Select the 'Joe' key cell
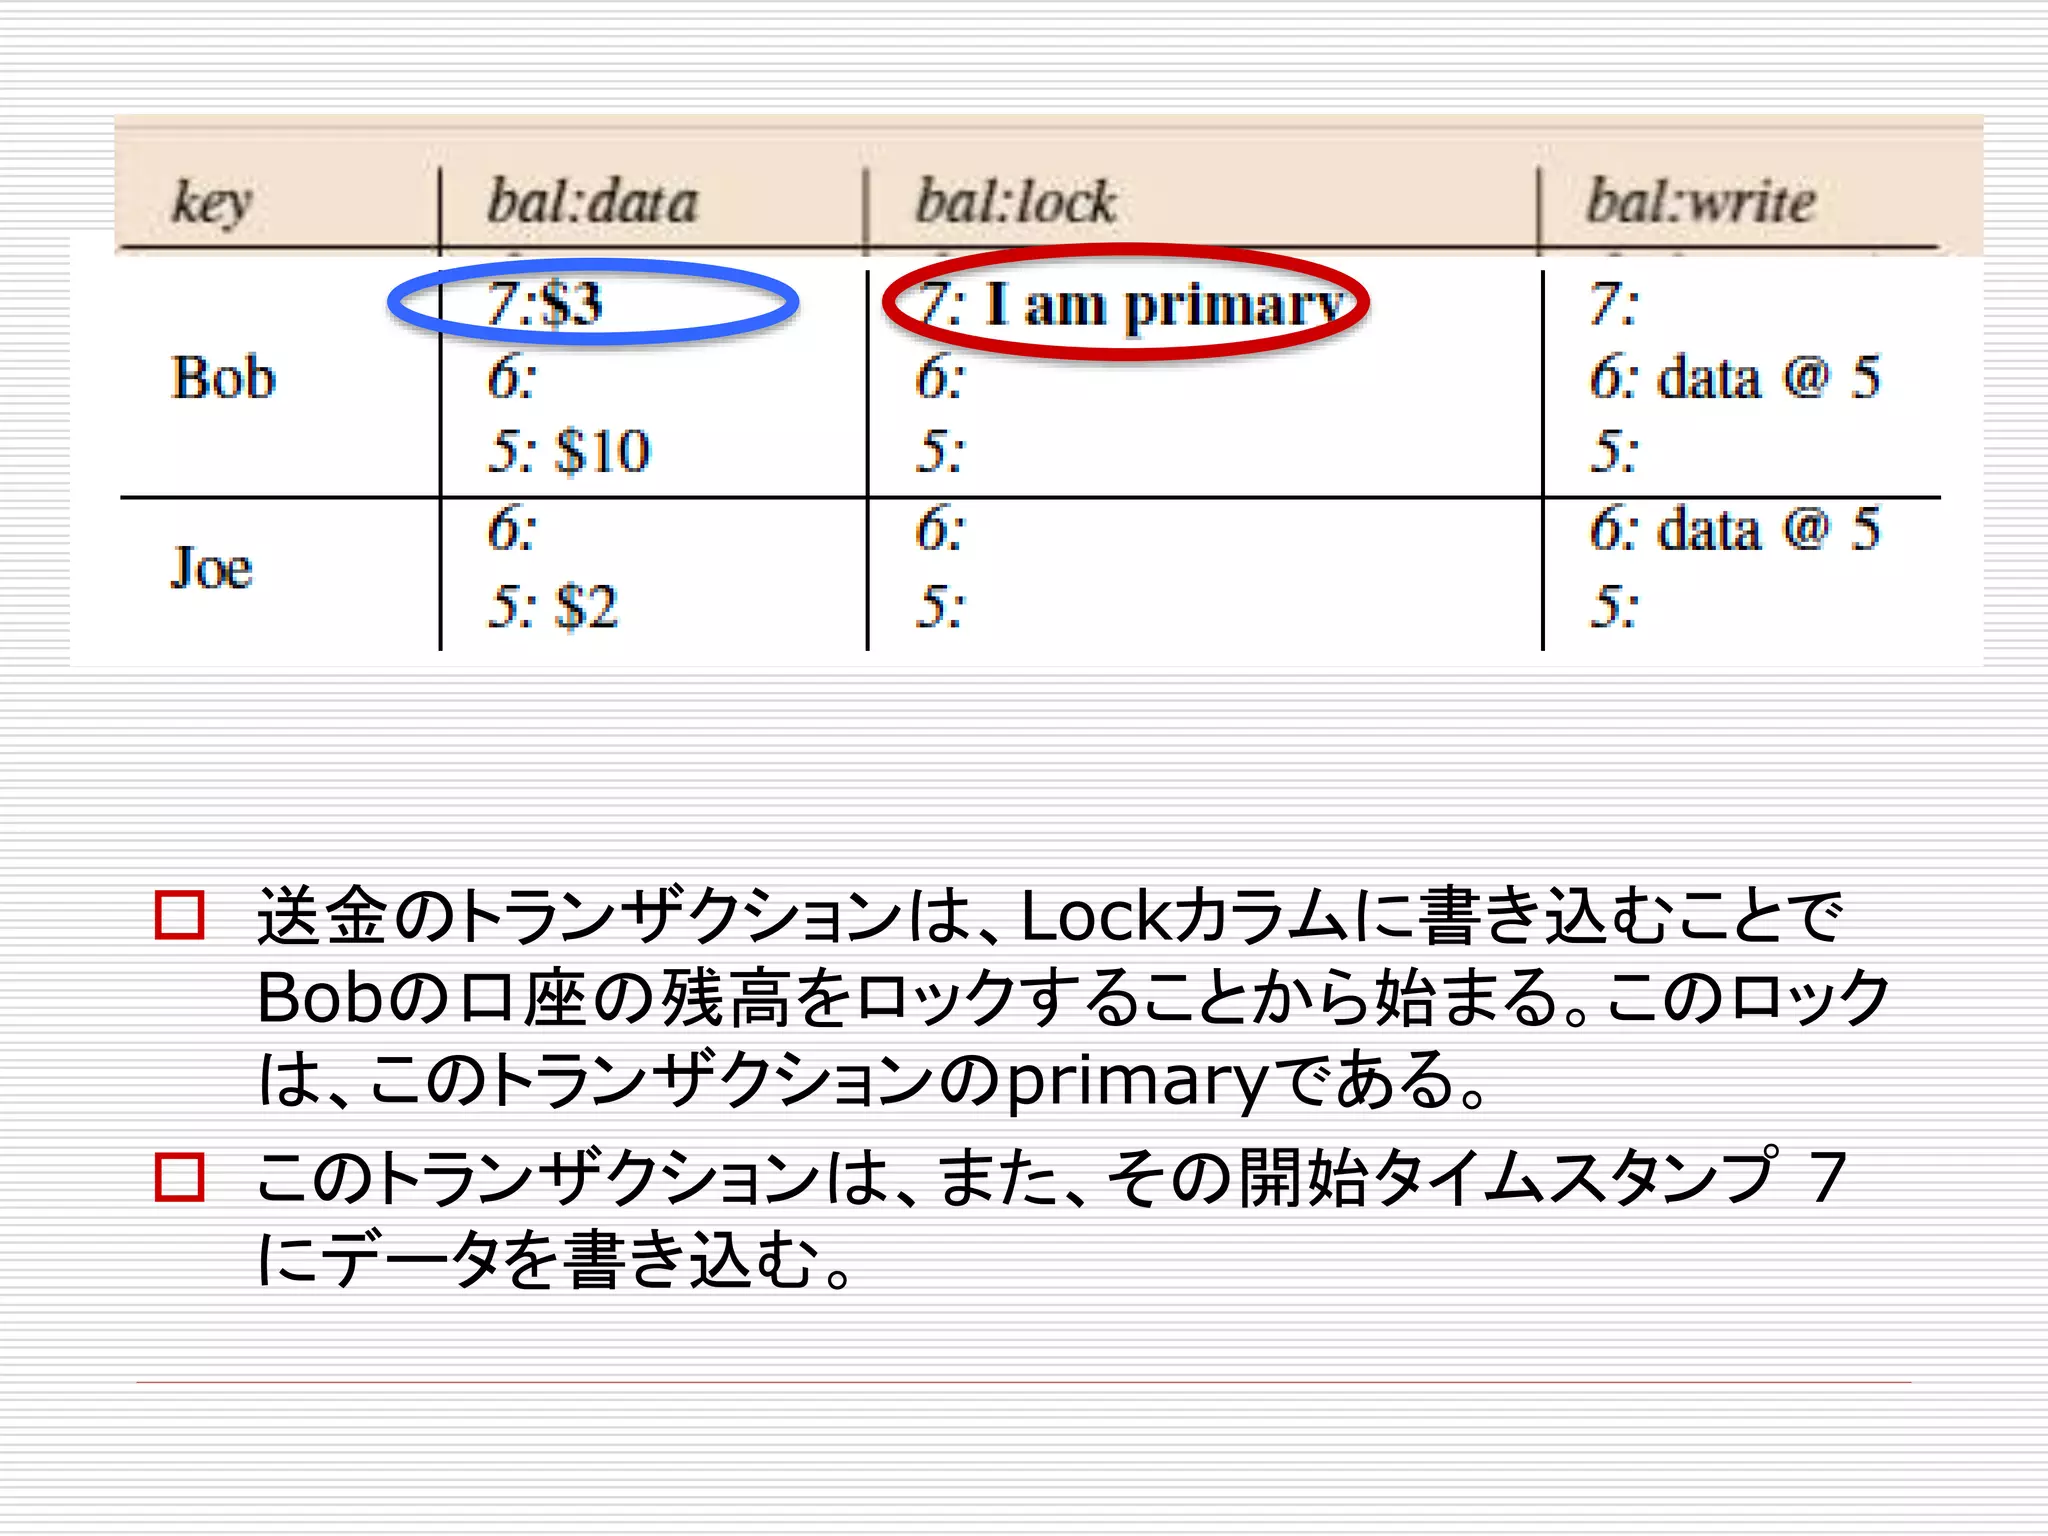Screen dimensions: 2048x1536 click(211, 568)
